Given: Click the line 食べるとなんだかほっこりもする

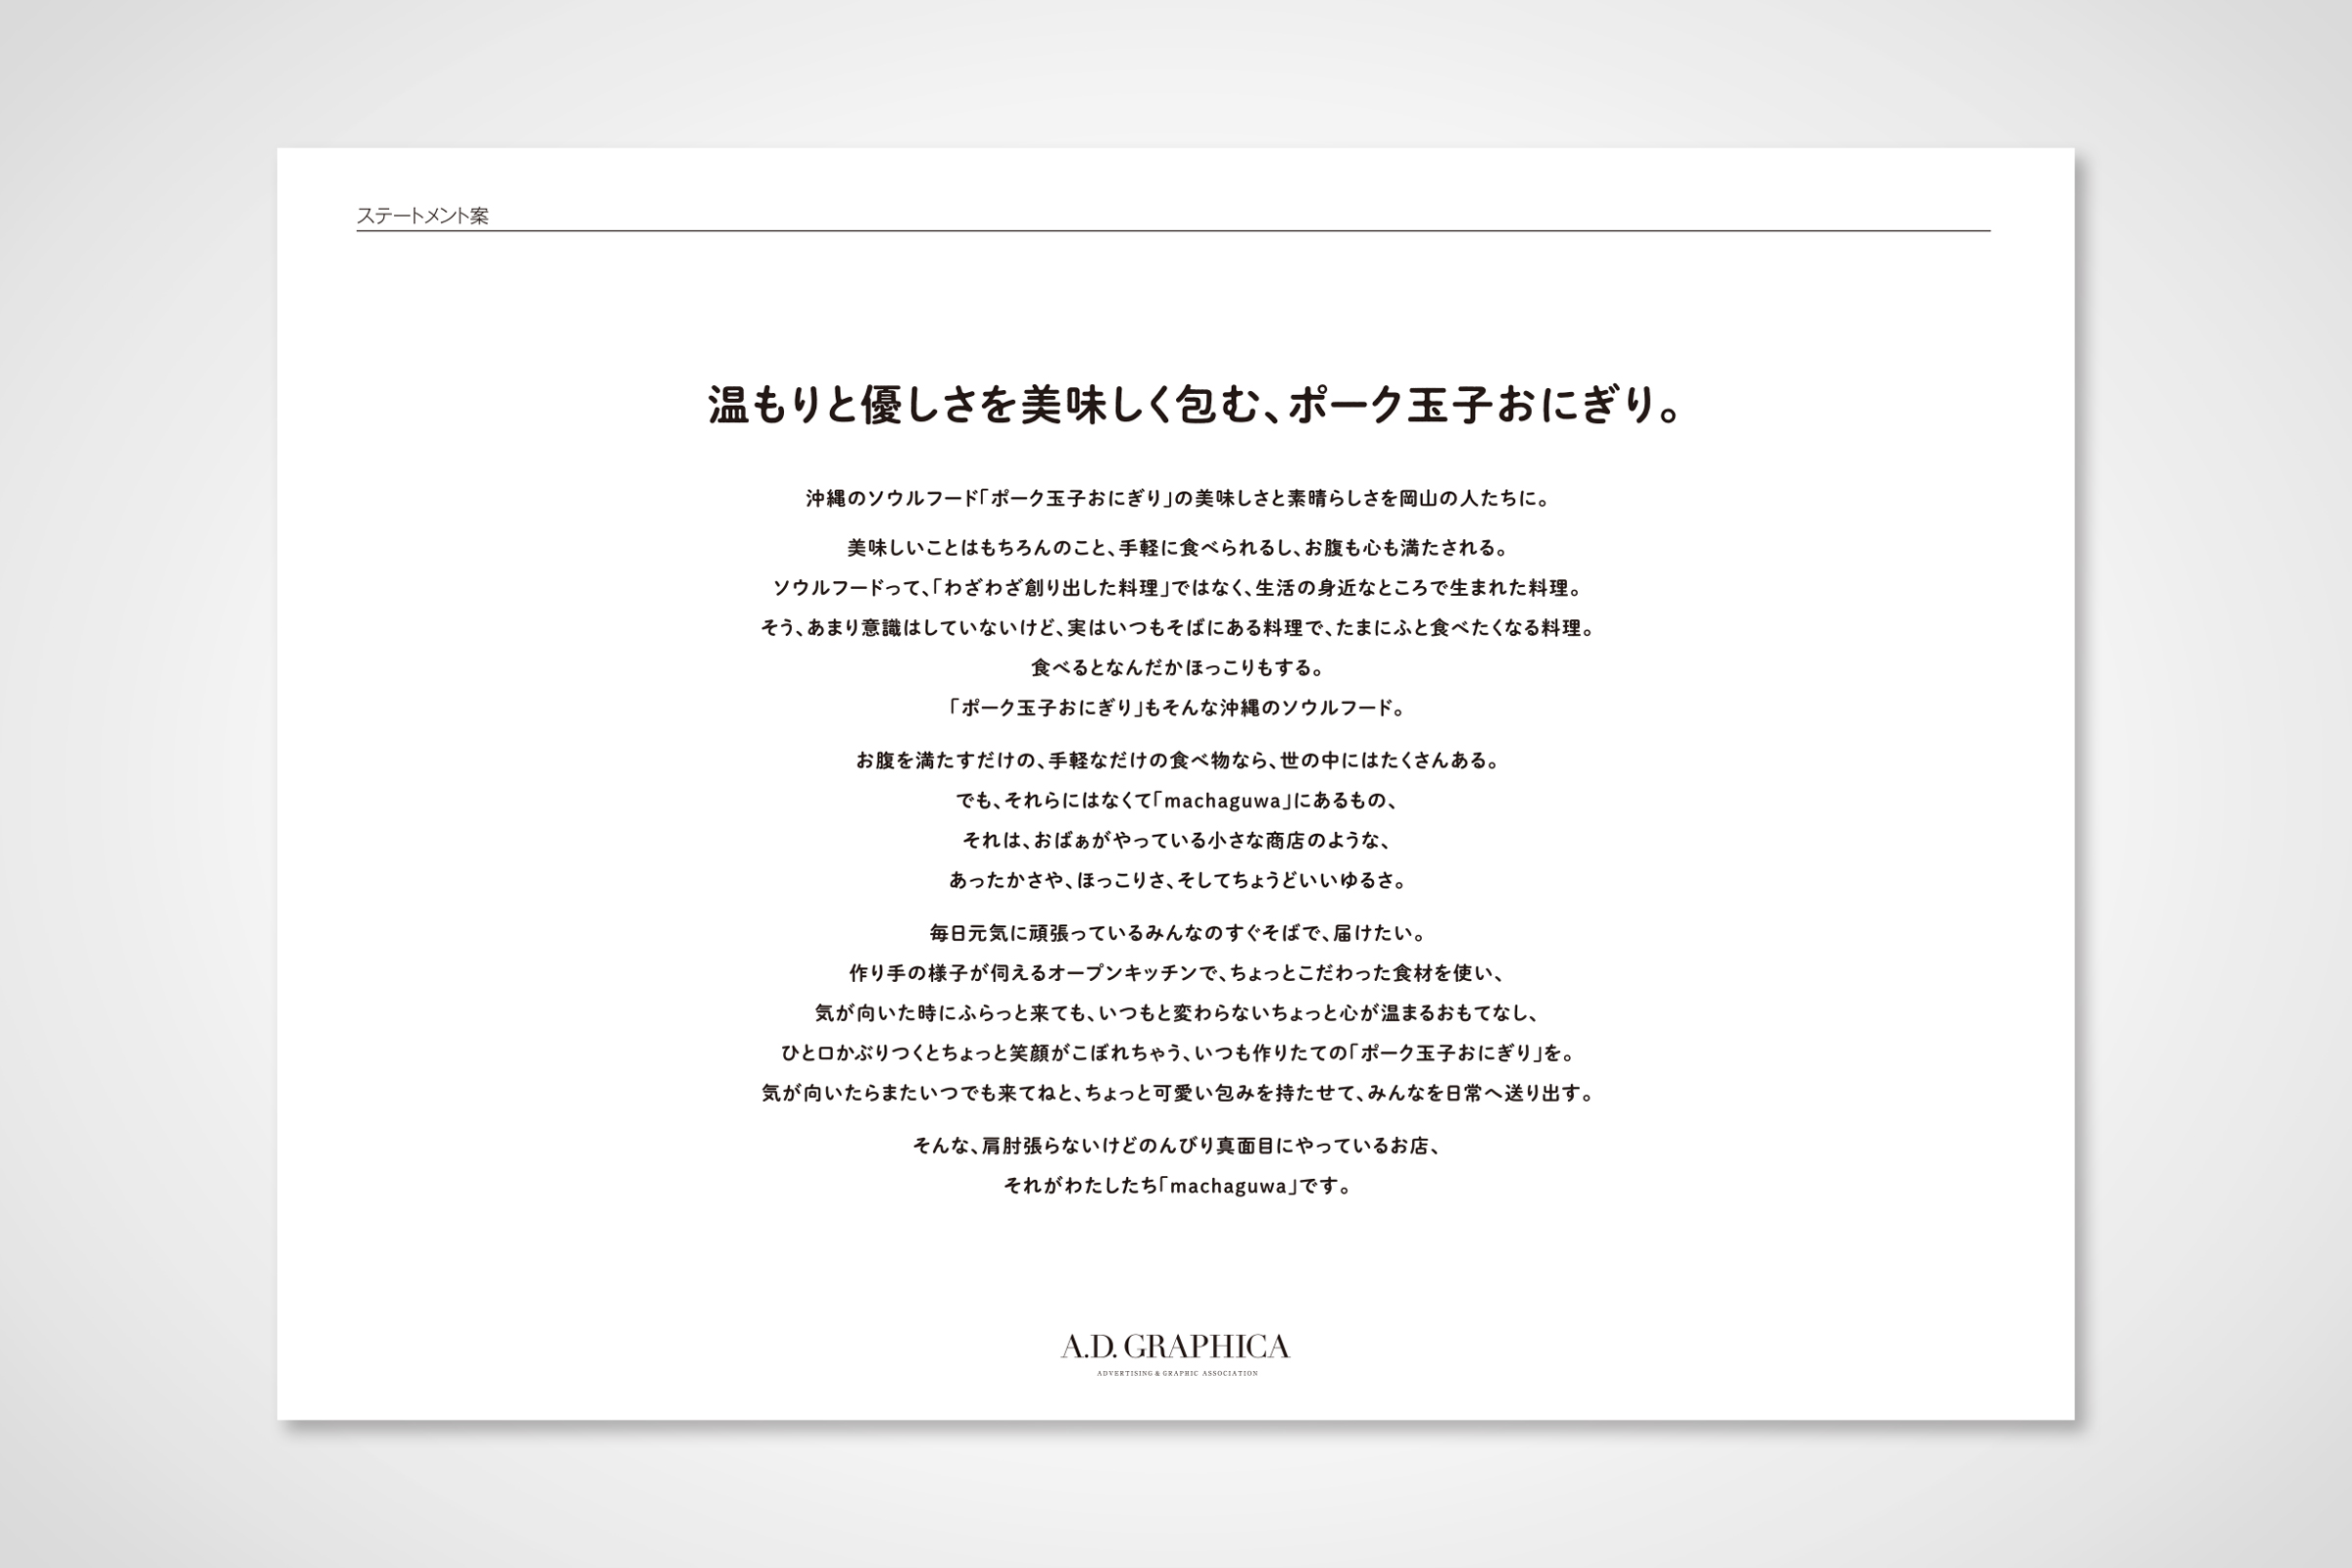Looking at the screenshot, I should coord(1177,668).
